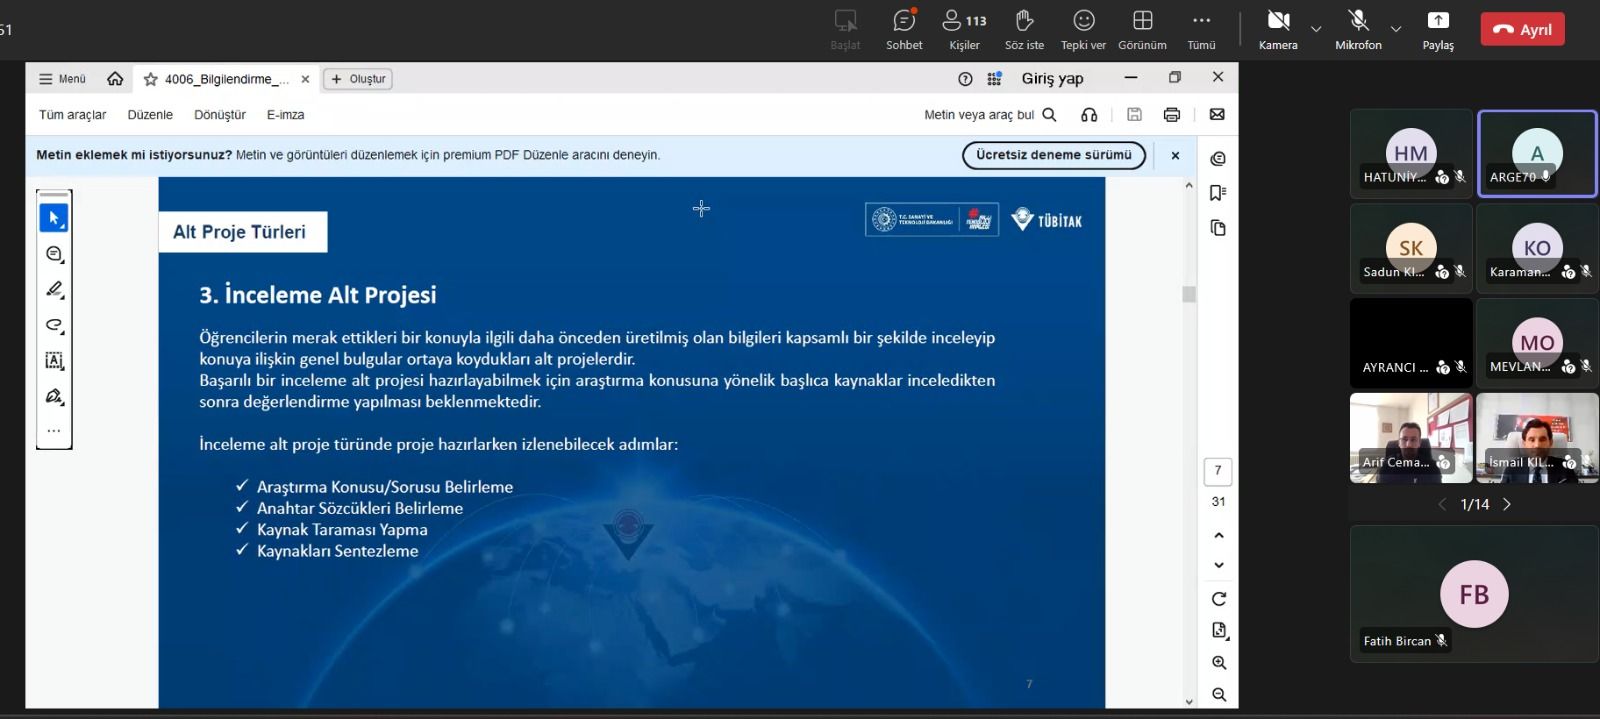Open Tepki ver reactions
The height and width of the screenshot is (719, 1600).
1083,29
